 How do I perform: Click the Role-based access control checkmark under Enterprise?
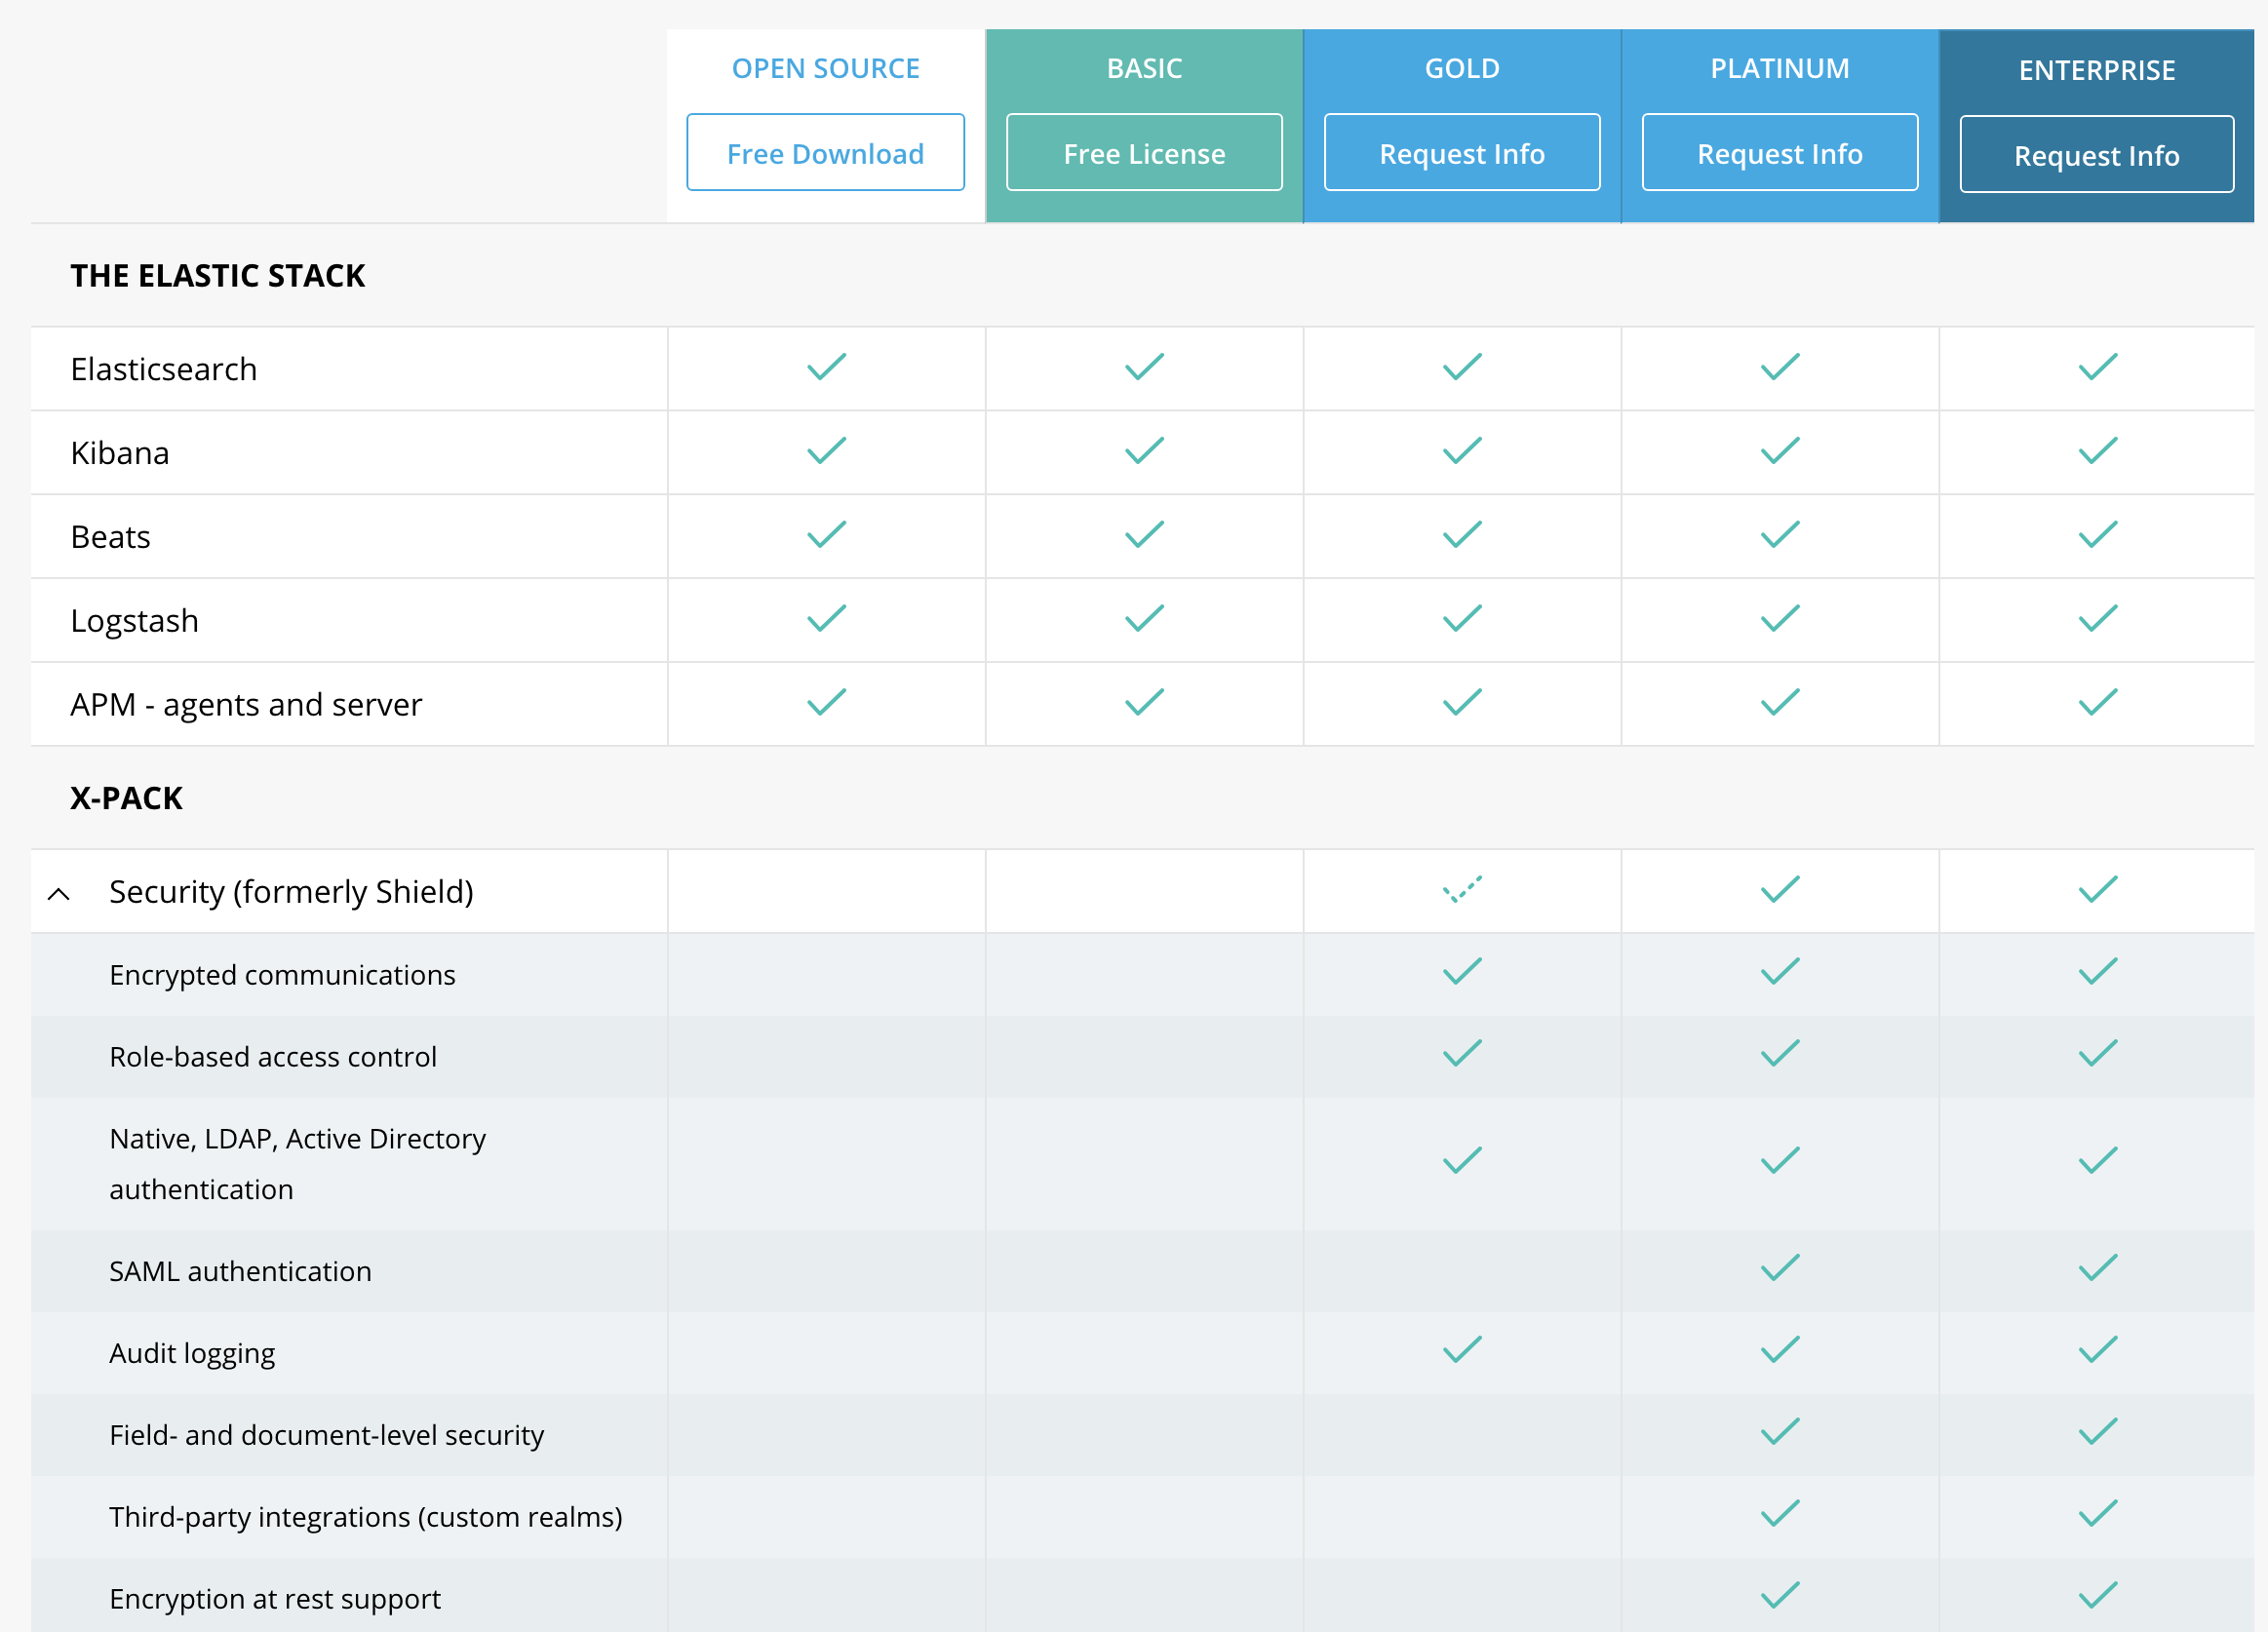2097,1055
